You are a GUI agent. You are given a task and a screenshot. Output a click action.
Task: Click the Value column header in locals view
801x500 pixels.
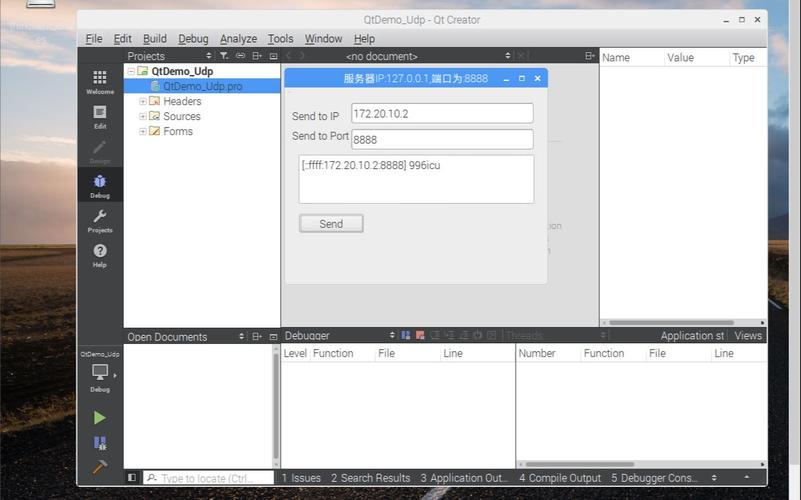coord(697,58)
